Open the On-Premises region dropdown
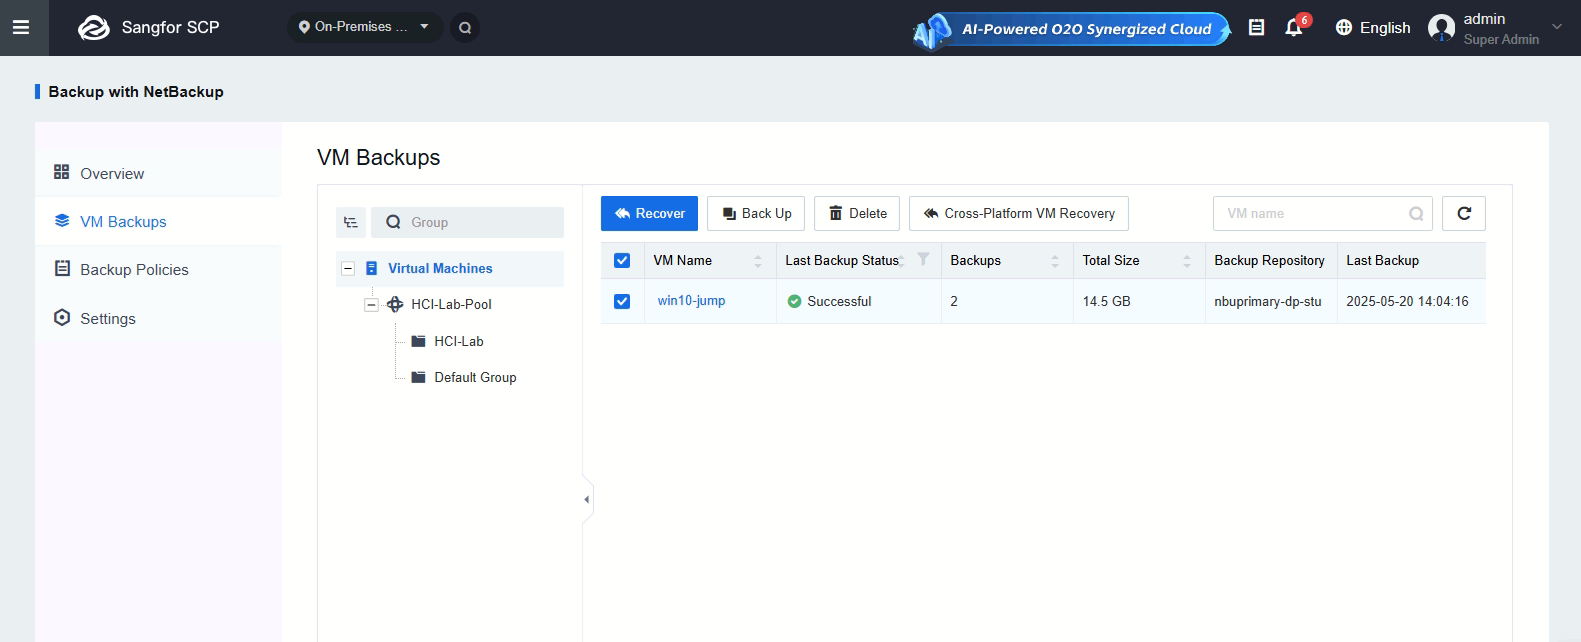The width and height of the screenshot is (1581, 642). tap(365, 27)
